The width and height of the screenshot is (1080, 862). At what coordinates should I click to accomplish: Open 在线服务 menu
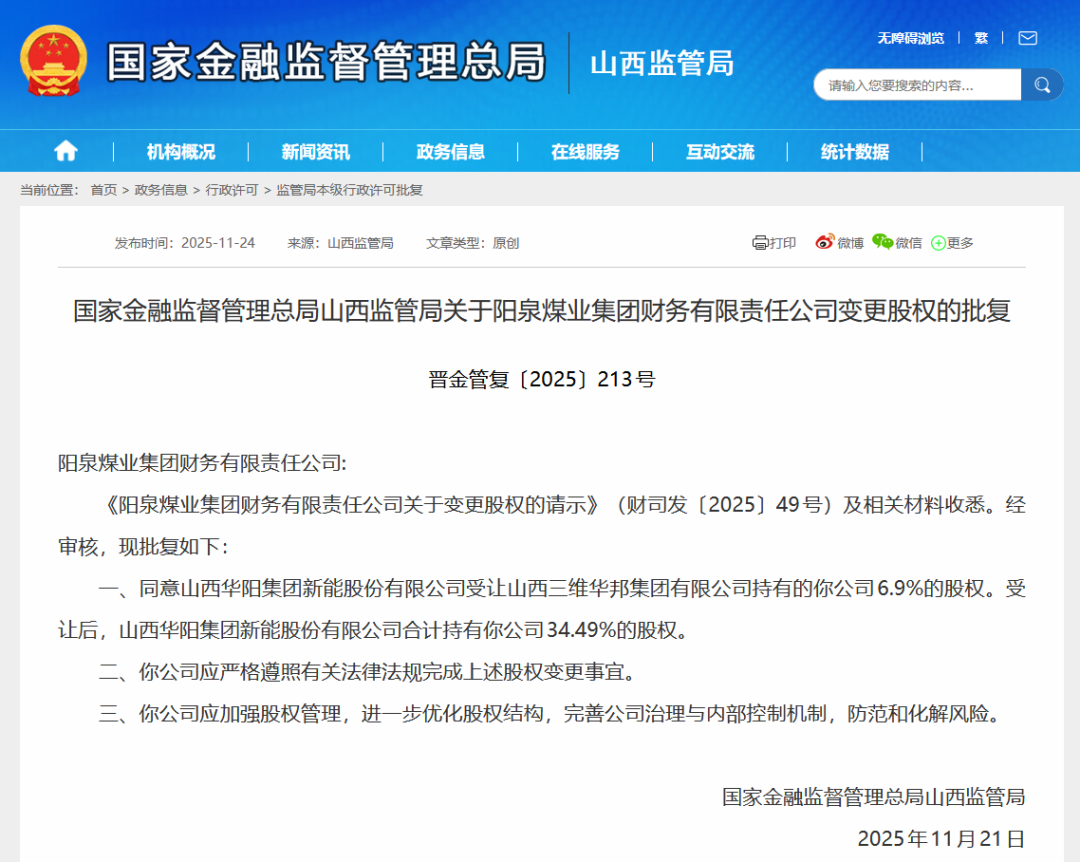(x=585, y=152)
